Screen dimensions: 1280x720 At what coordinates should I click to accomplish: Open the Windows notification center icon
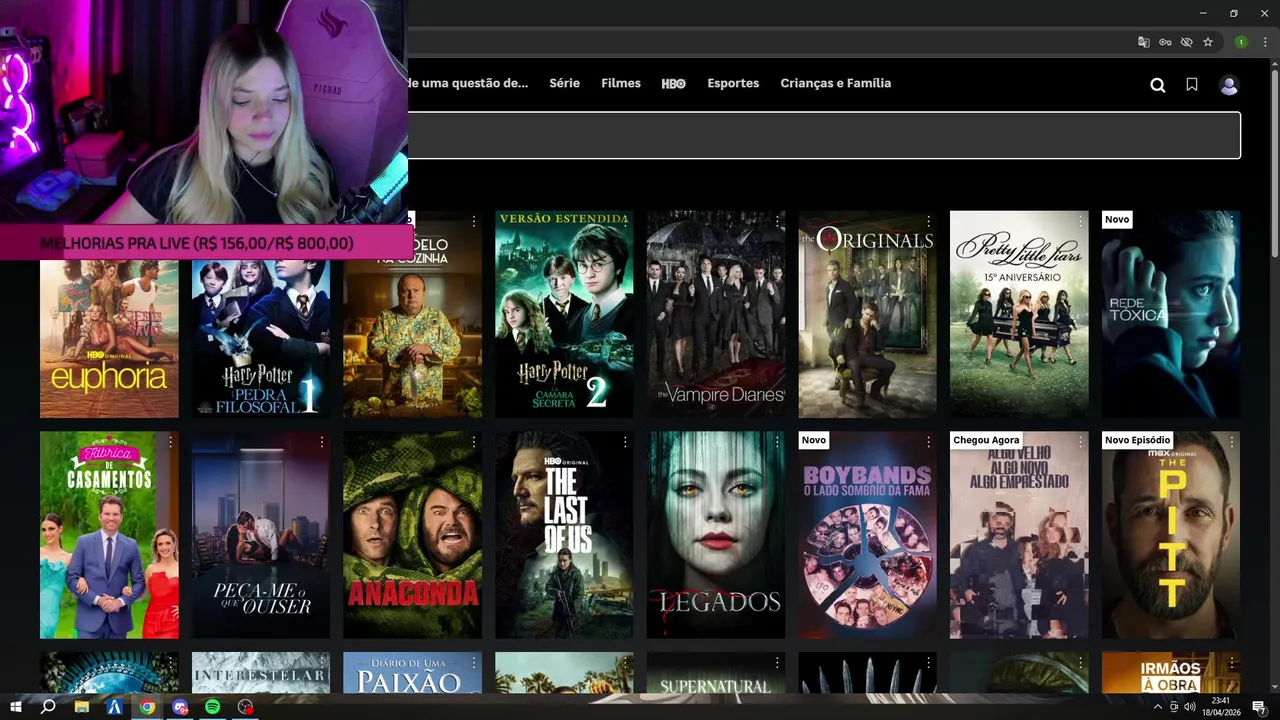click(x=1260, y=707)
